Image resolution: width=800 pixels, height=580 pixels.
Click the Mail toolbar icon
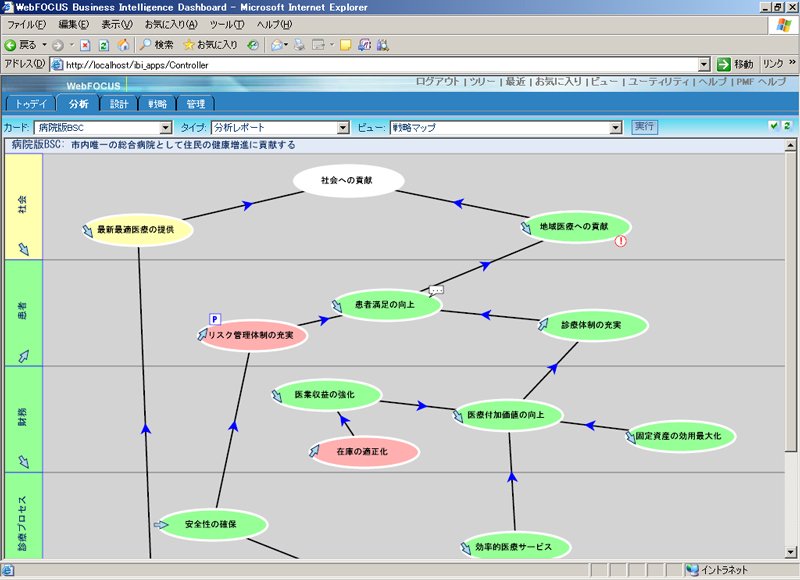pyautogui.click(x=277, y=45)
